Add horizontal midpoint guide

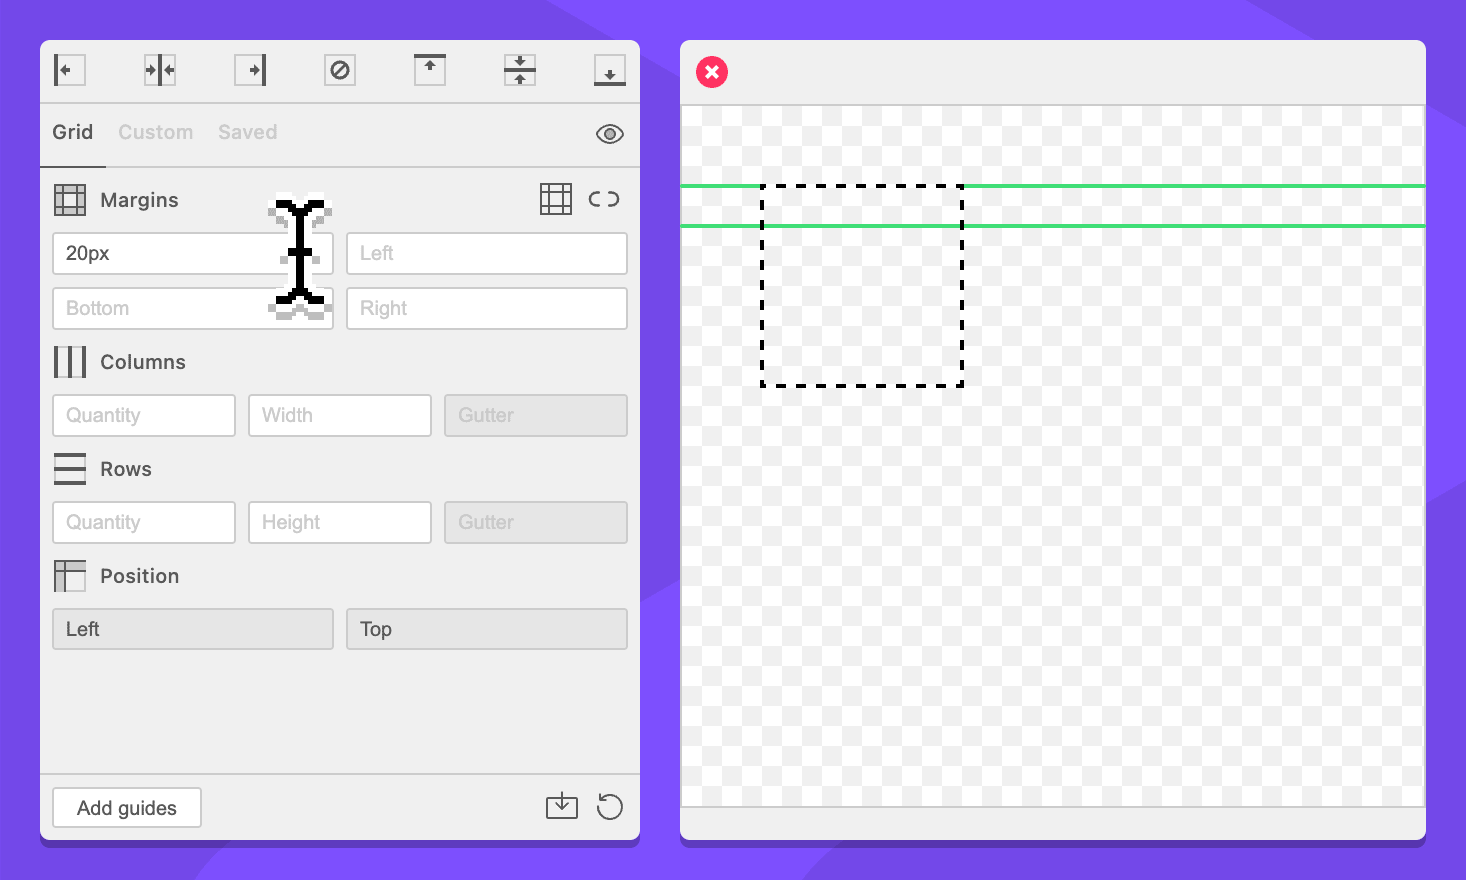[520, 70]
